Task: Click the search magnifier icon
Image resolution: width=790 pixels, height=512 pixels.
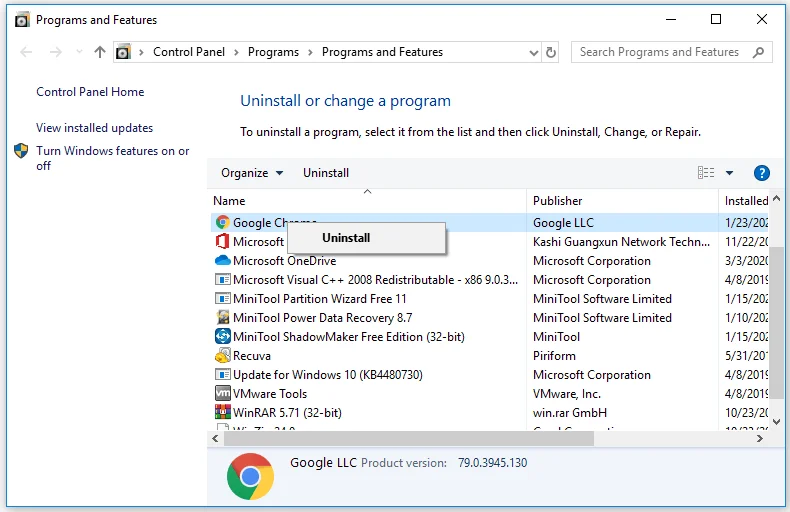Action: pos(758,52)
